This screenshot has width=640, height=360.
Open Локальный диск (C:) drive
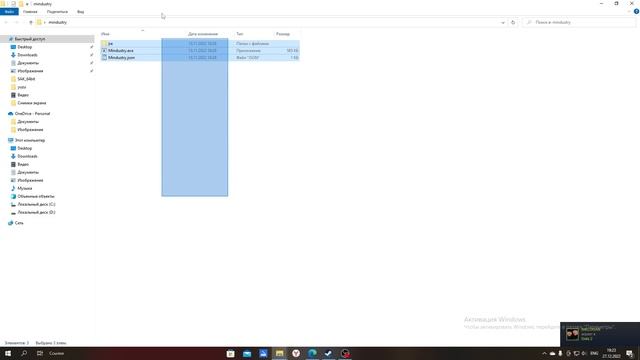36,204
